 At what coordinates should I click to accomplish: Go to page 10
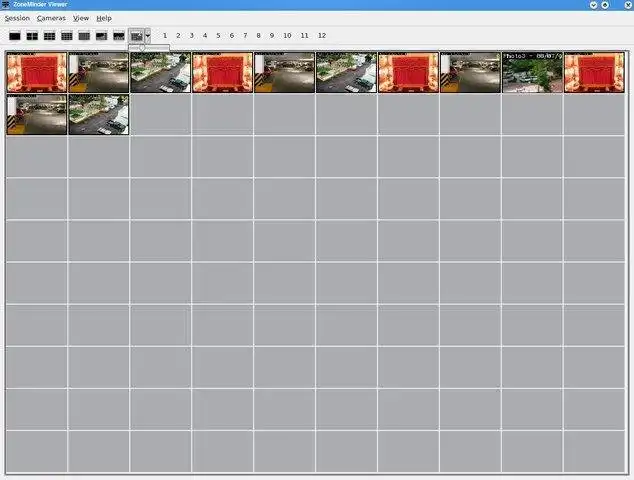287,36
